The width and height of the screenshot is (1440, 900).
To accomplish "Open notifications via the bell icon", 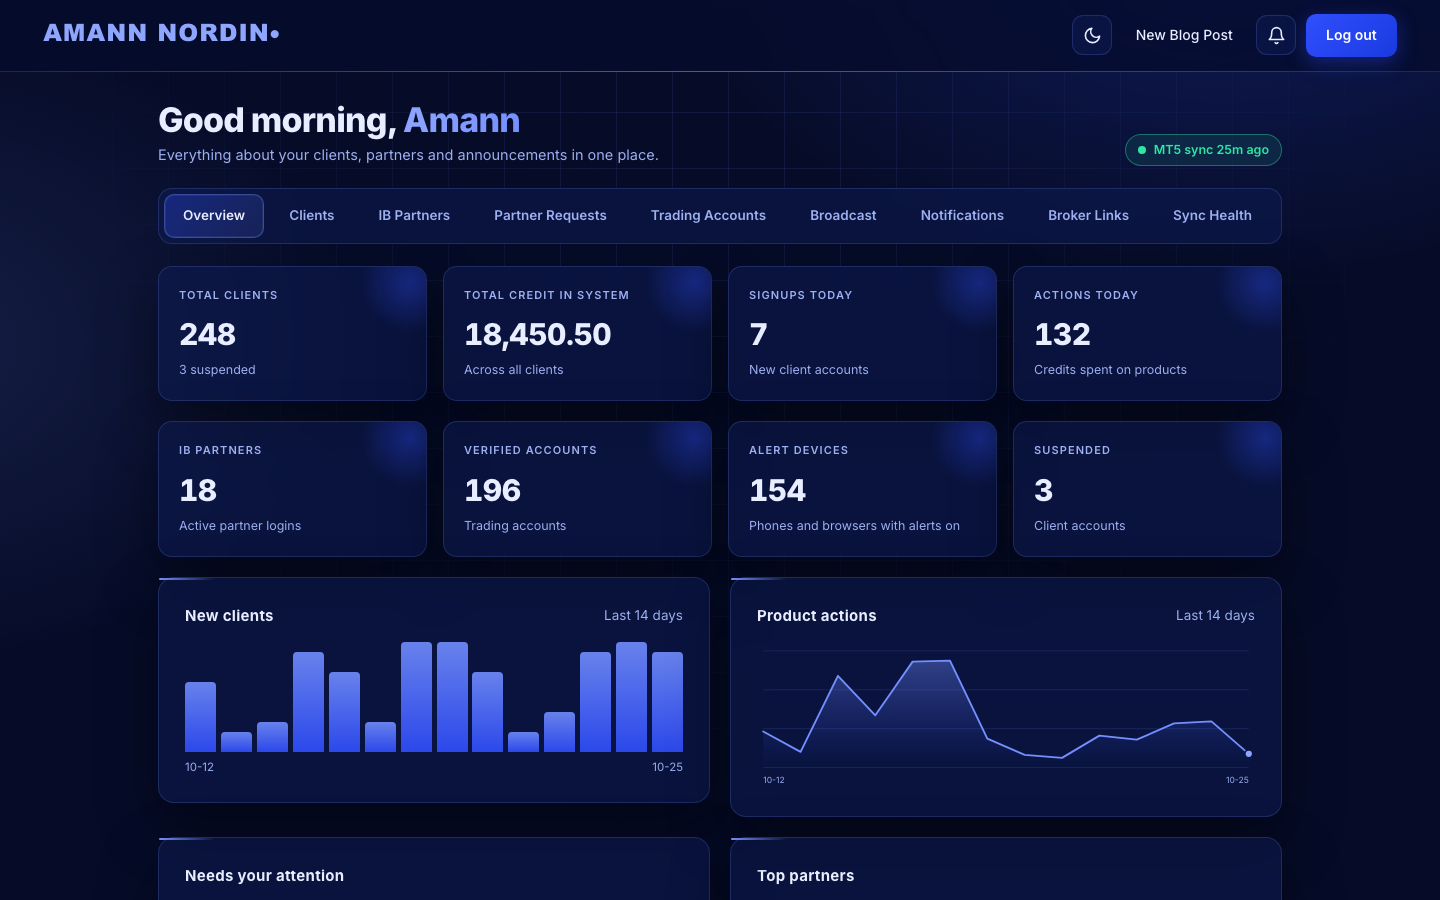I will 1276,35.
